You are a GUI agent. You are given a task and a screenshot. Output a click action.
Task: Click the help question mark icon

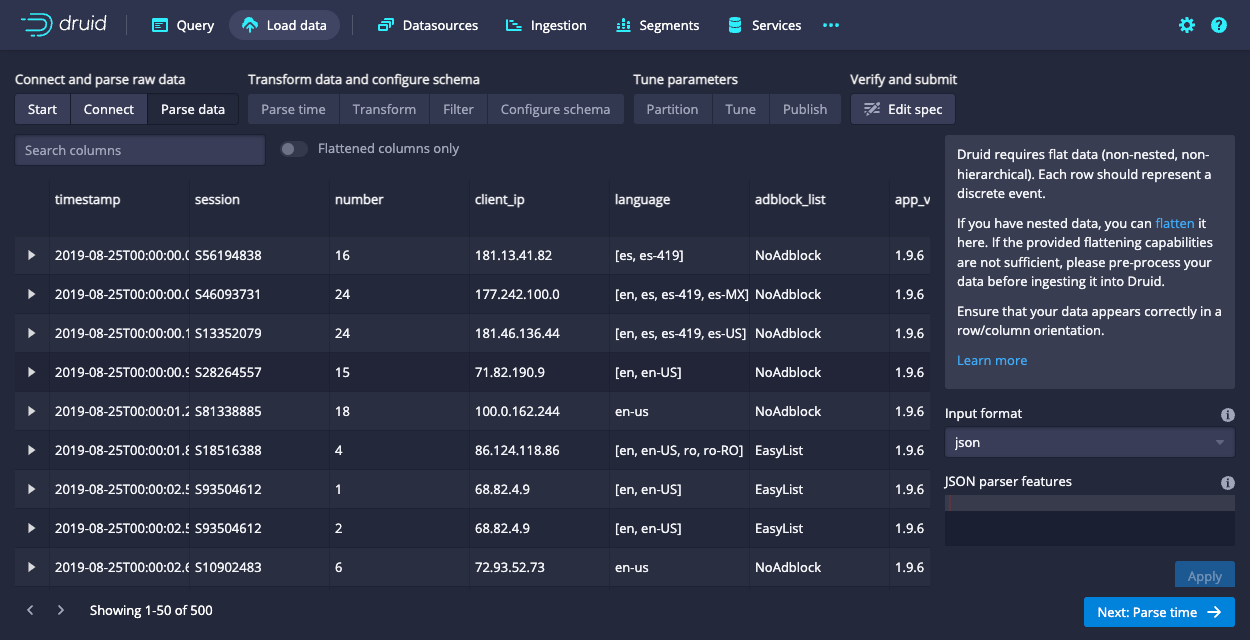pyautogui.click(x=1218, y=25)
